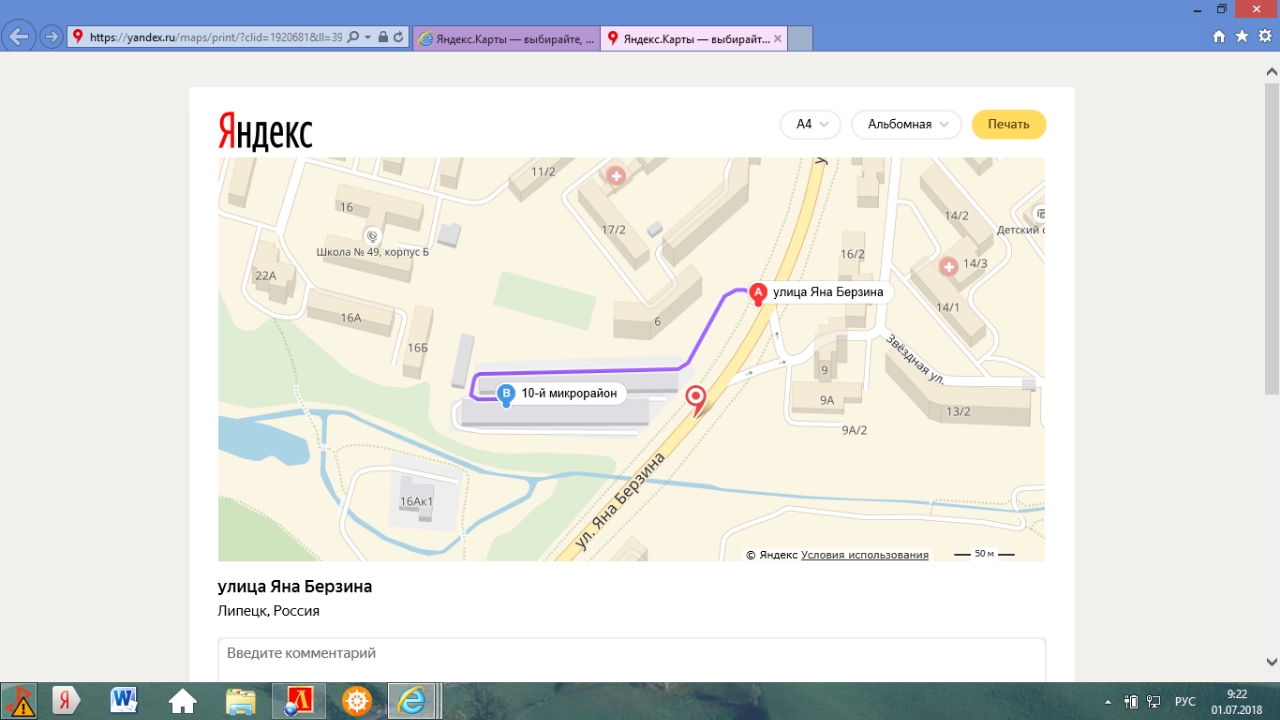
Task: Open the address bar autocomplete dropdown arrow
Action: (x=368, y=37)
